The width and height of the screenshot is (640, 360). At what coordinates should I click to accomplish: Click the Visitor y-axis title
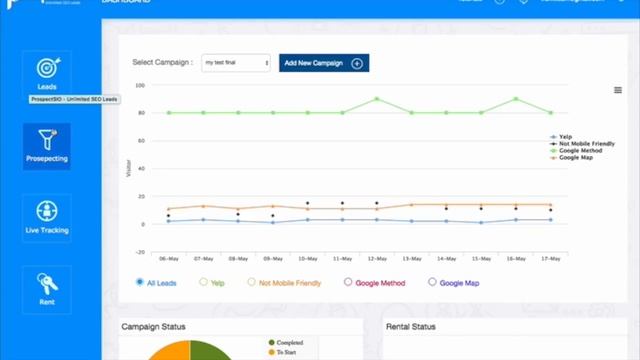129,168
